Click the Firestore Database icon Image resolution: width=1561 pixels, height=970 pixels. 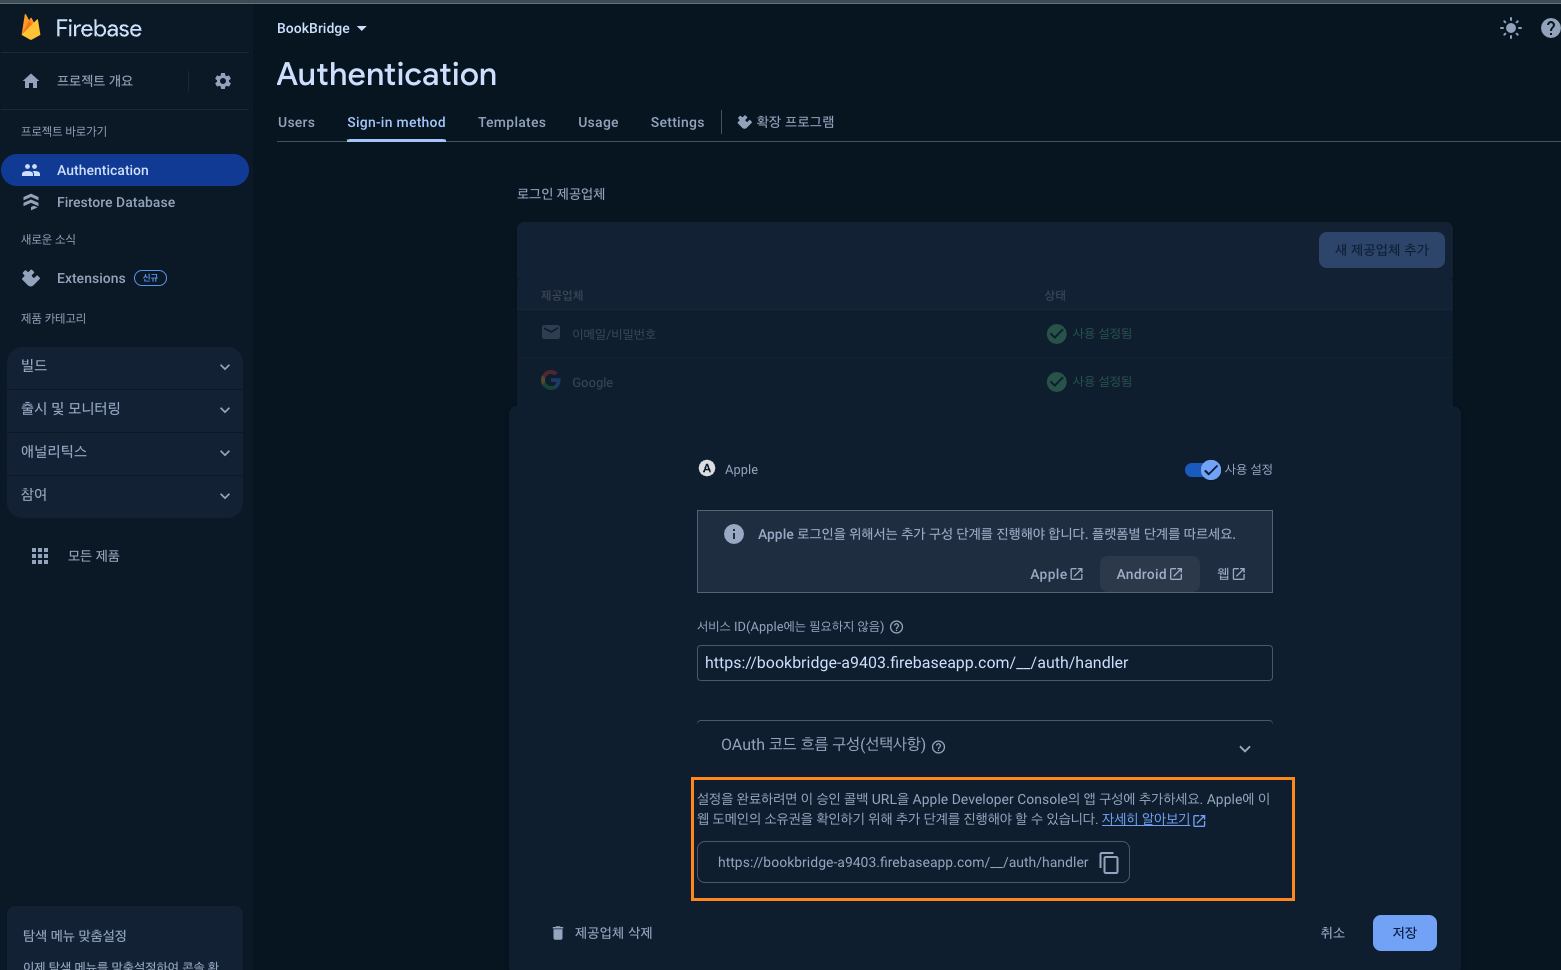pyautogui.click(x=31, y=202)
